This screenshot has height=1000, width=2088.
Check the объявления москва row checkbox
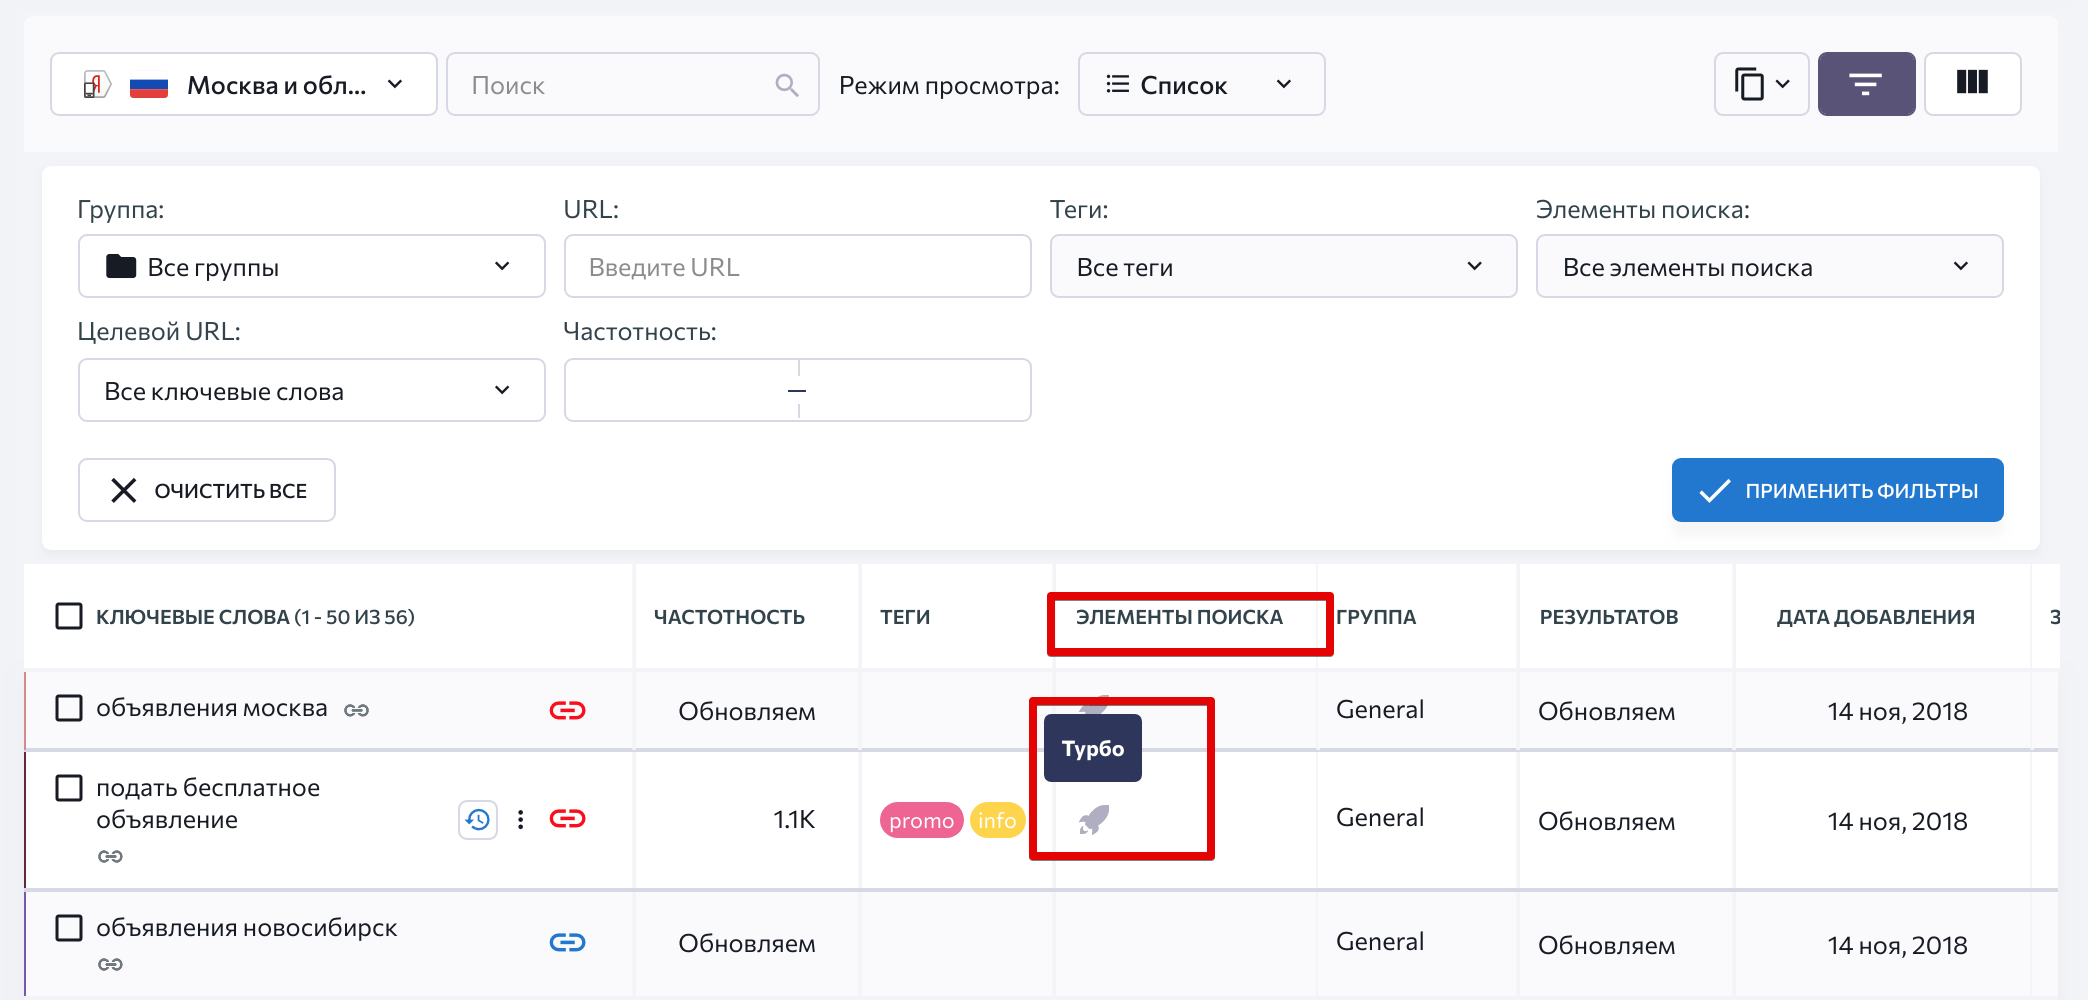(x=69, y=708)
